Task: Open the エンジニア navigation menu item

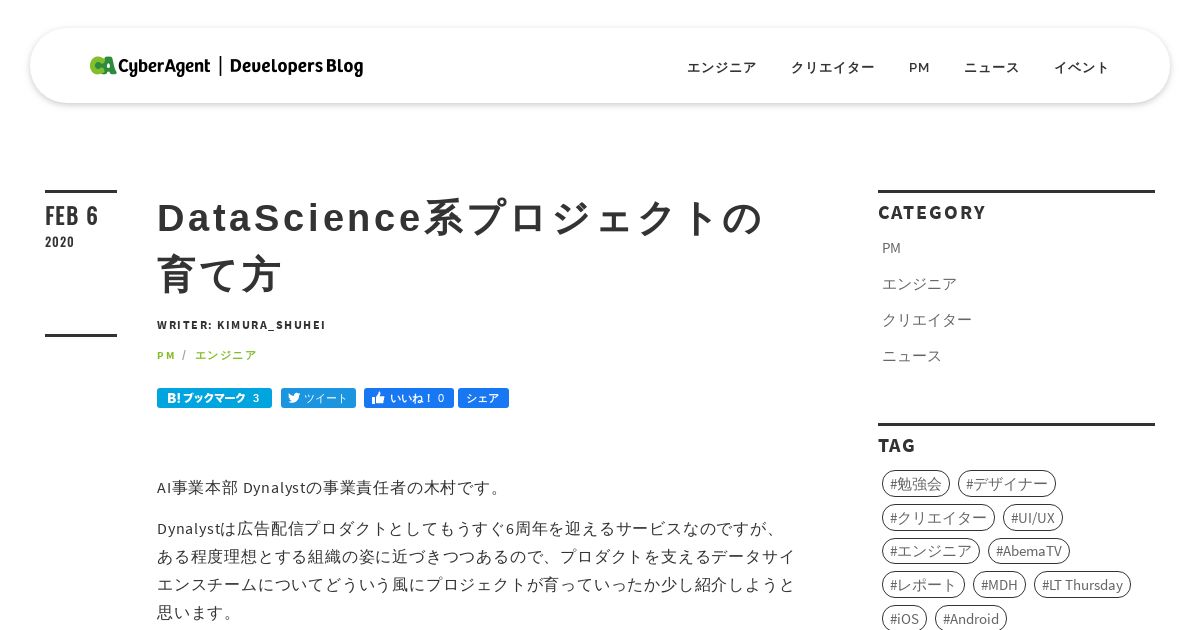Action: 721,67
